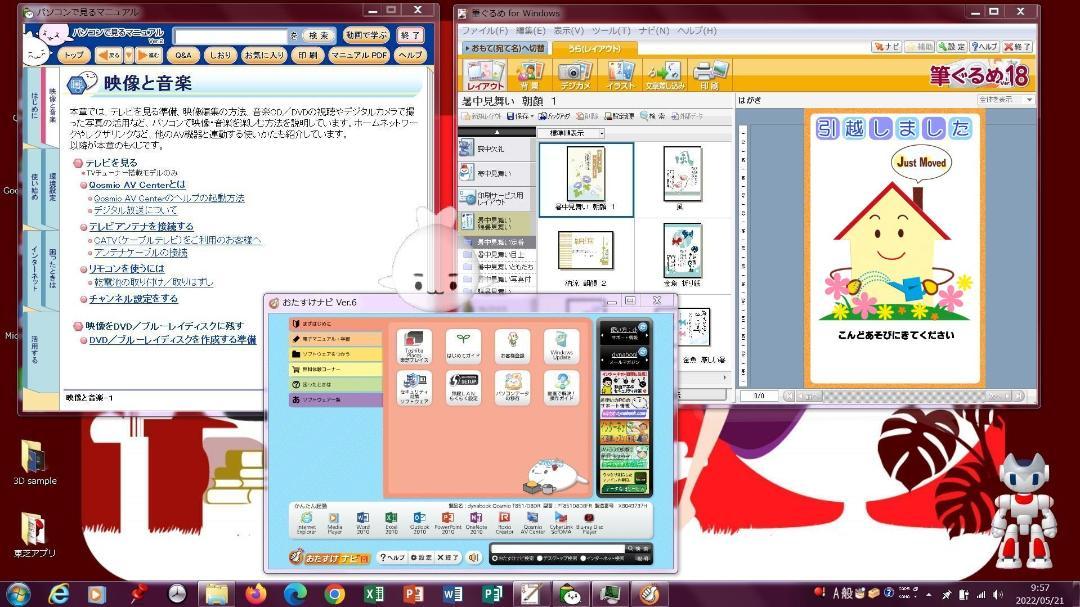The width and height of the screenshot is (1080, 607).
Task: Collapse the category list with the up arrow
Action: point(497,132)
